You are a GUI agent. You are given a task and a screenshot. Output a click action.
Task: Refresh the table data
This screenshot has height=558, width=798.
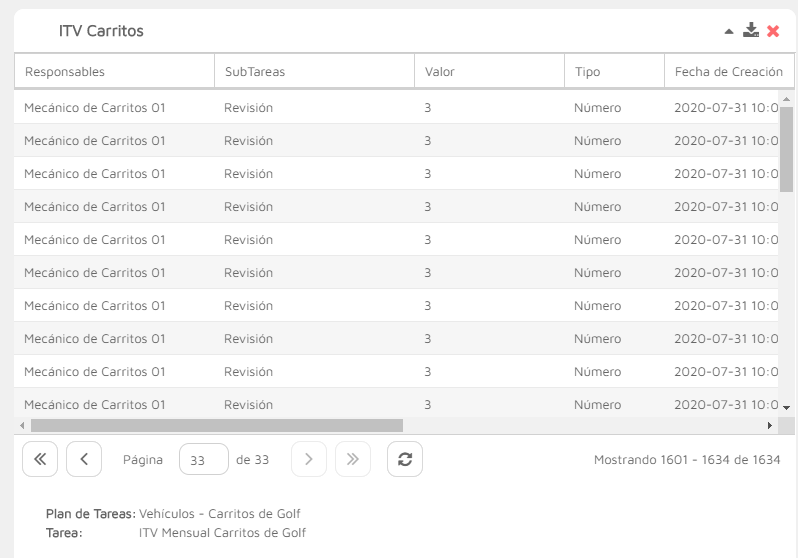pos(405,459)
